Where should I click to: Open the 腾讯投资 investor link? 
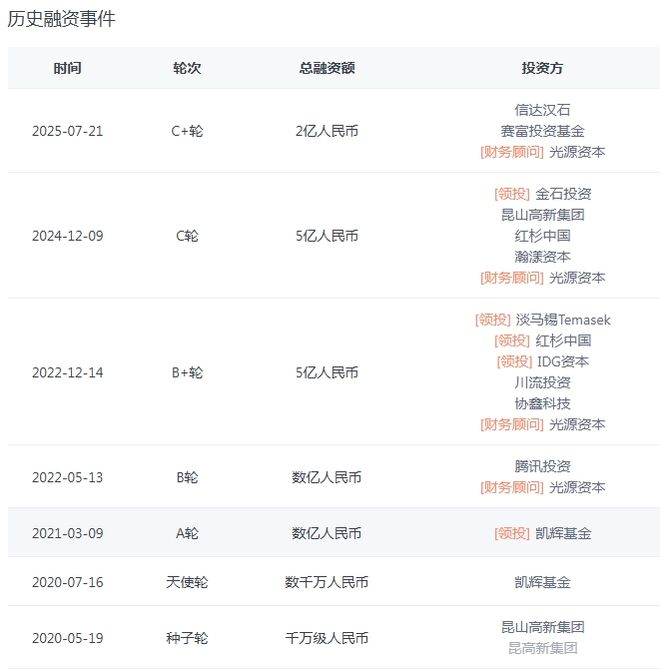click(542, 467)
